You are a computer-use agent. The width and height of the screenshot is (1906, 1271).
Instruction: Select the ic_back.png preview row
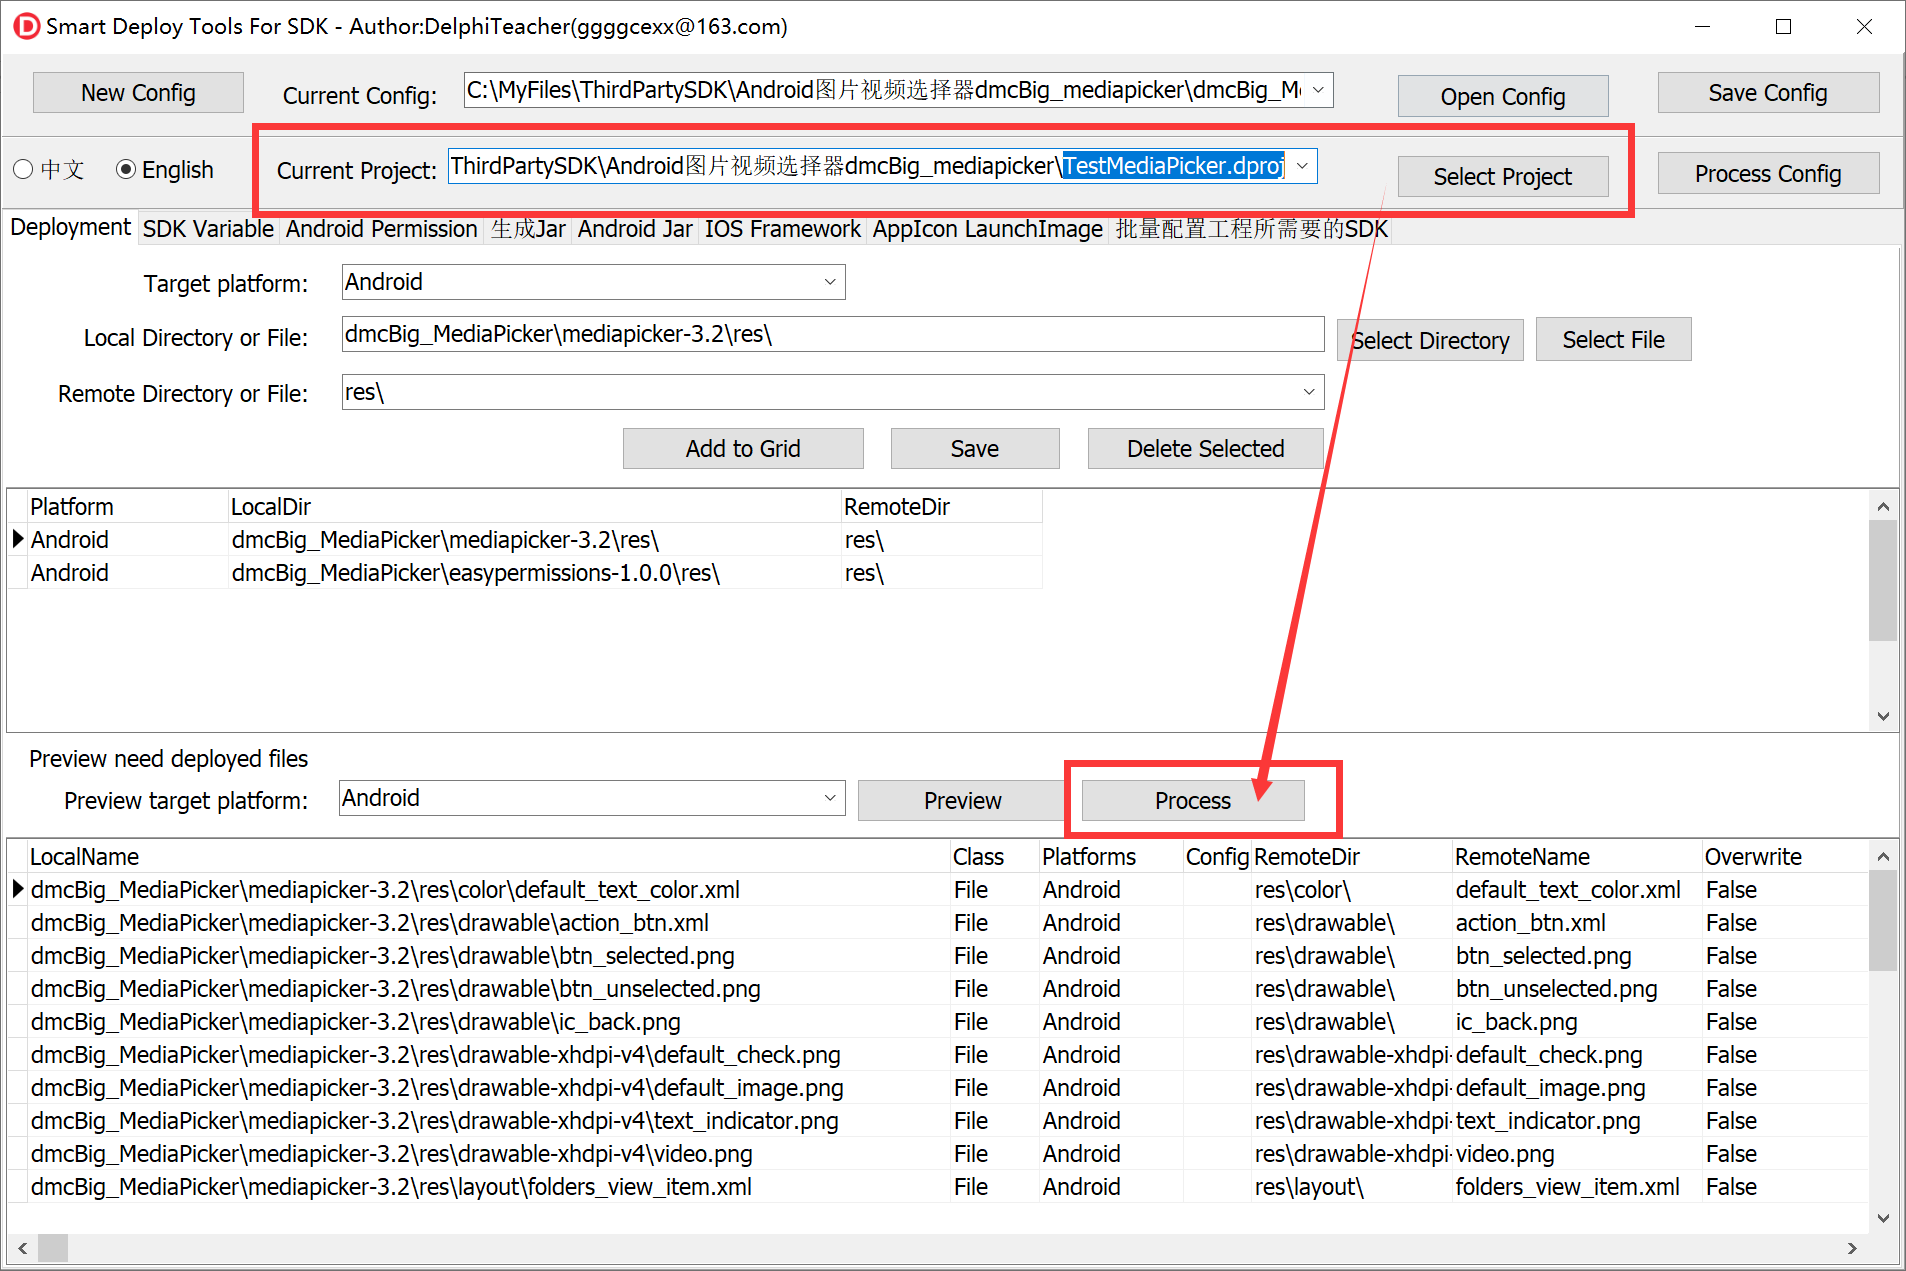click(938, 1022)
